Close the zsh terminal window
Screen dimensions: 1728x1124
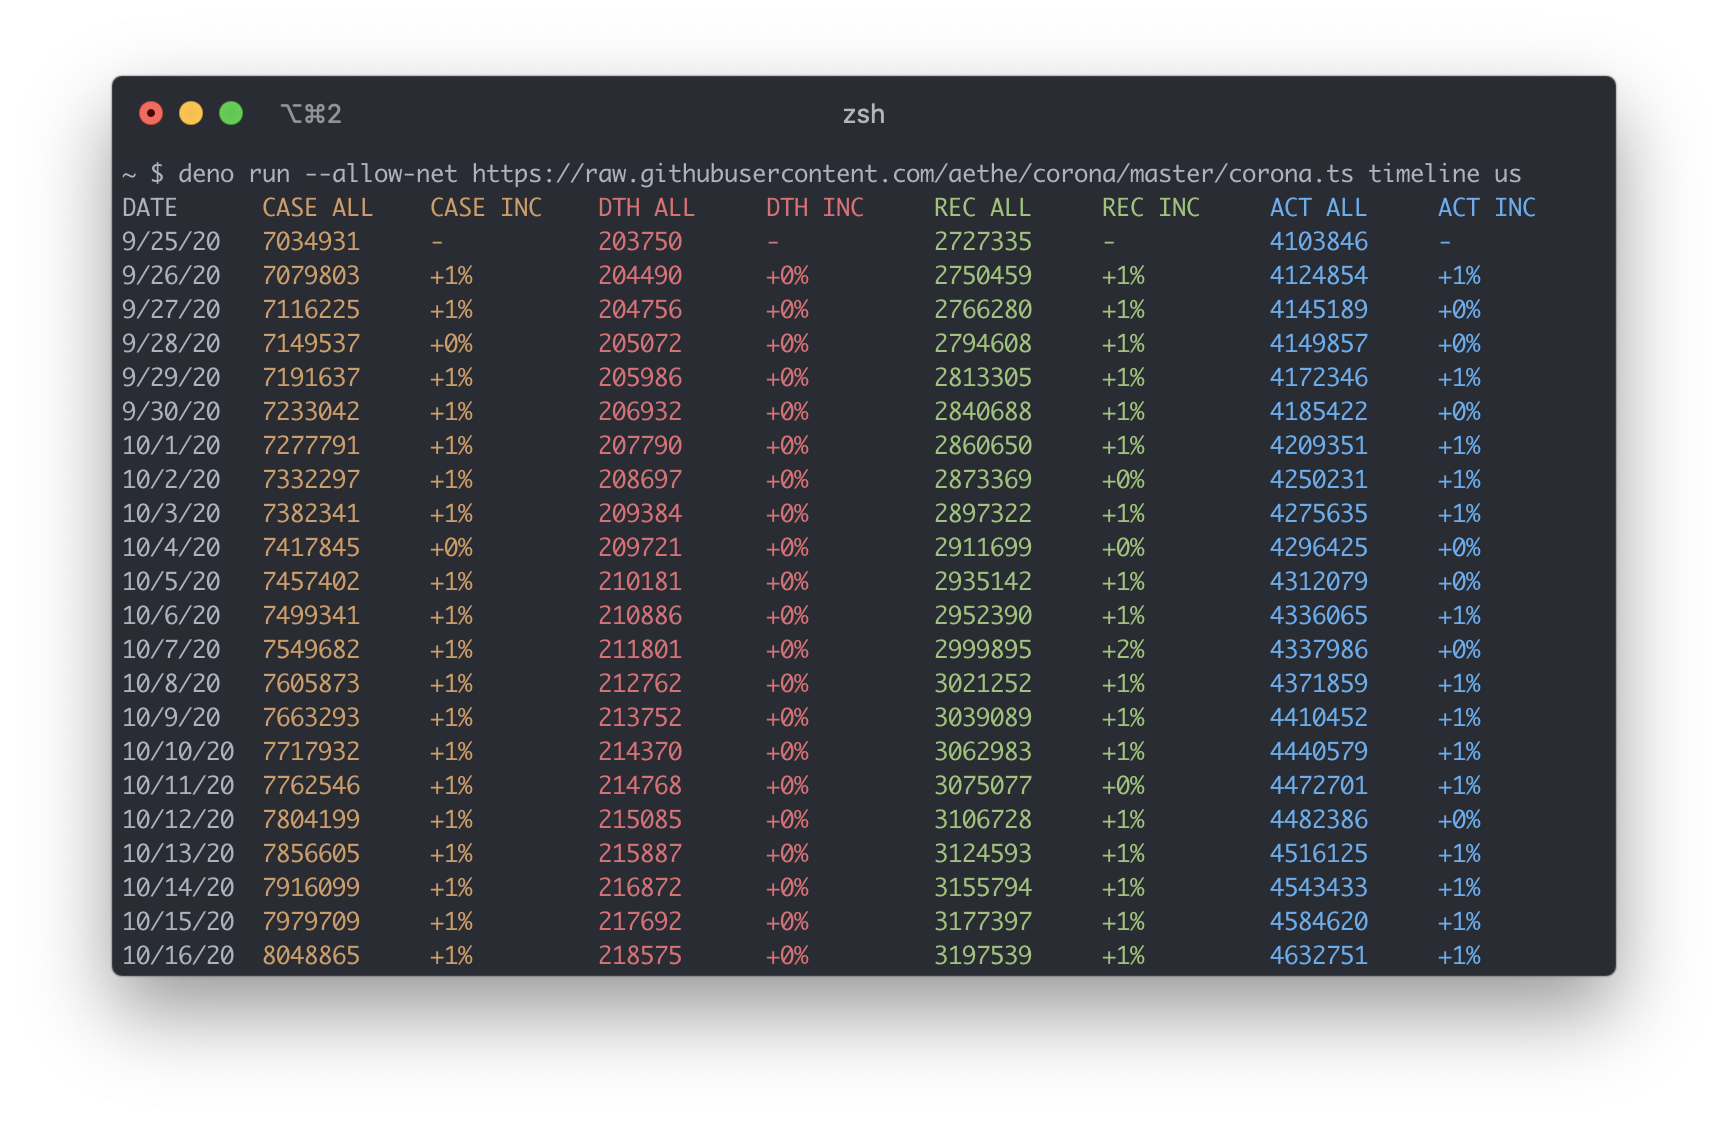pos(151,113)
